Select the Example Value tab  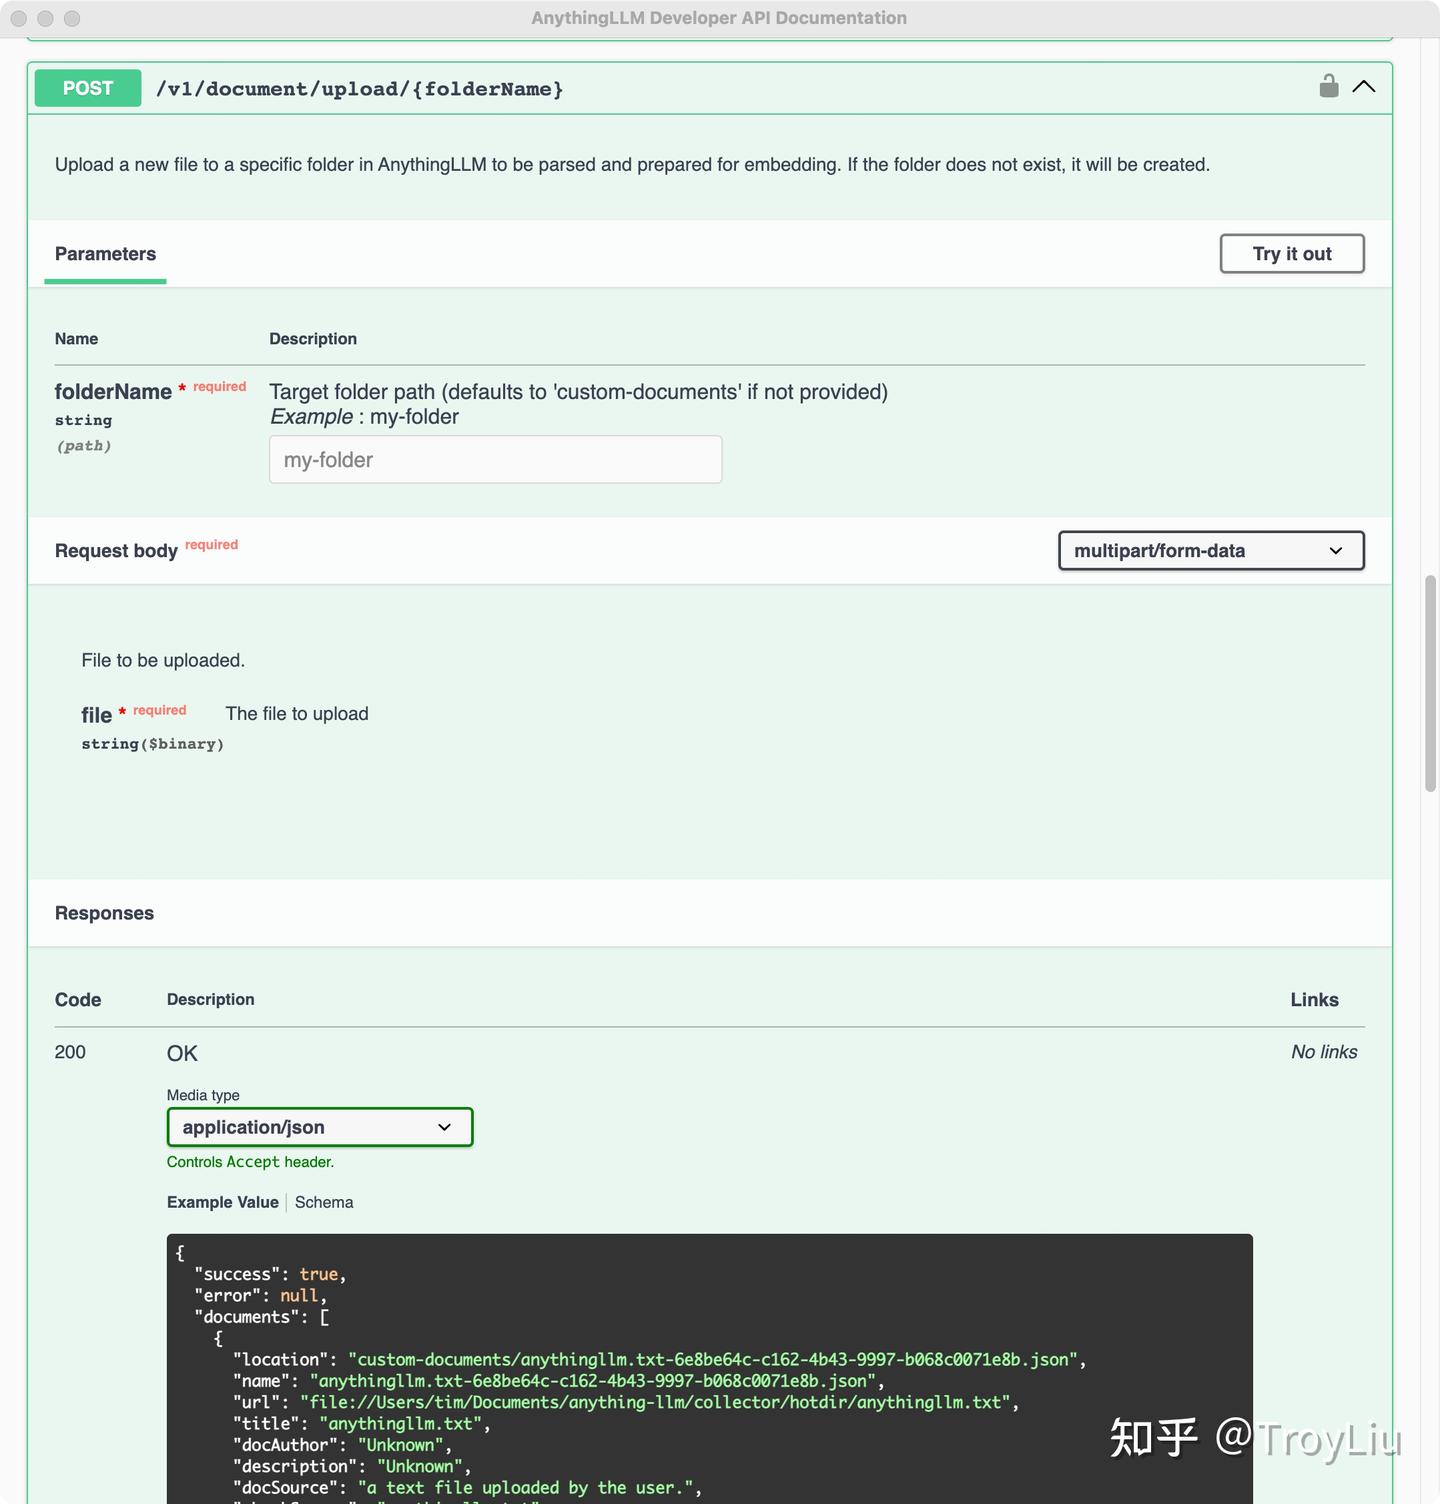(x=223, y=1202)
